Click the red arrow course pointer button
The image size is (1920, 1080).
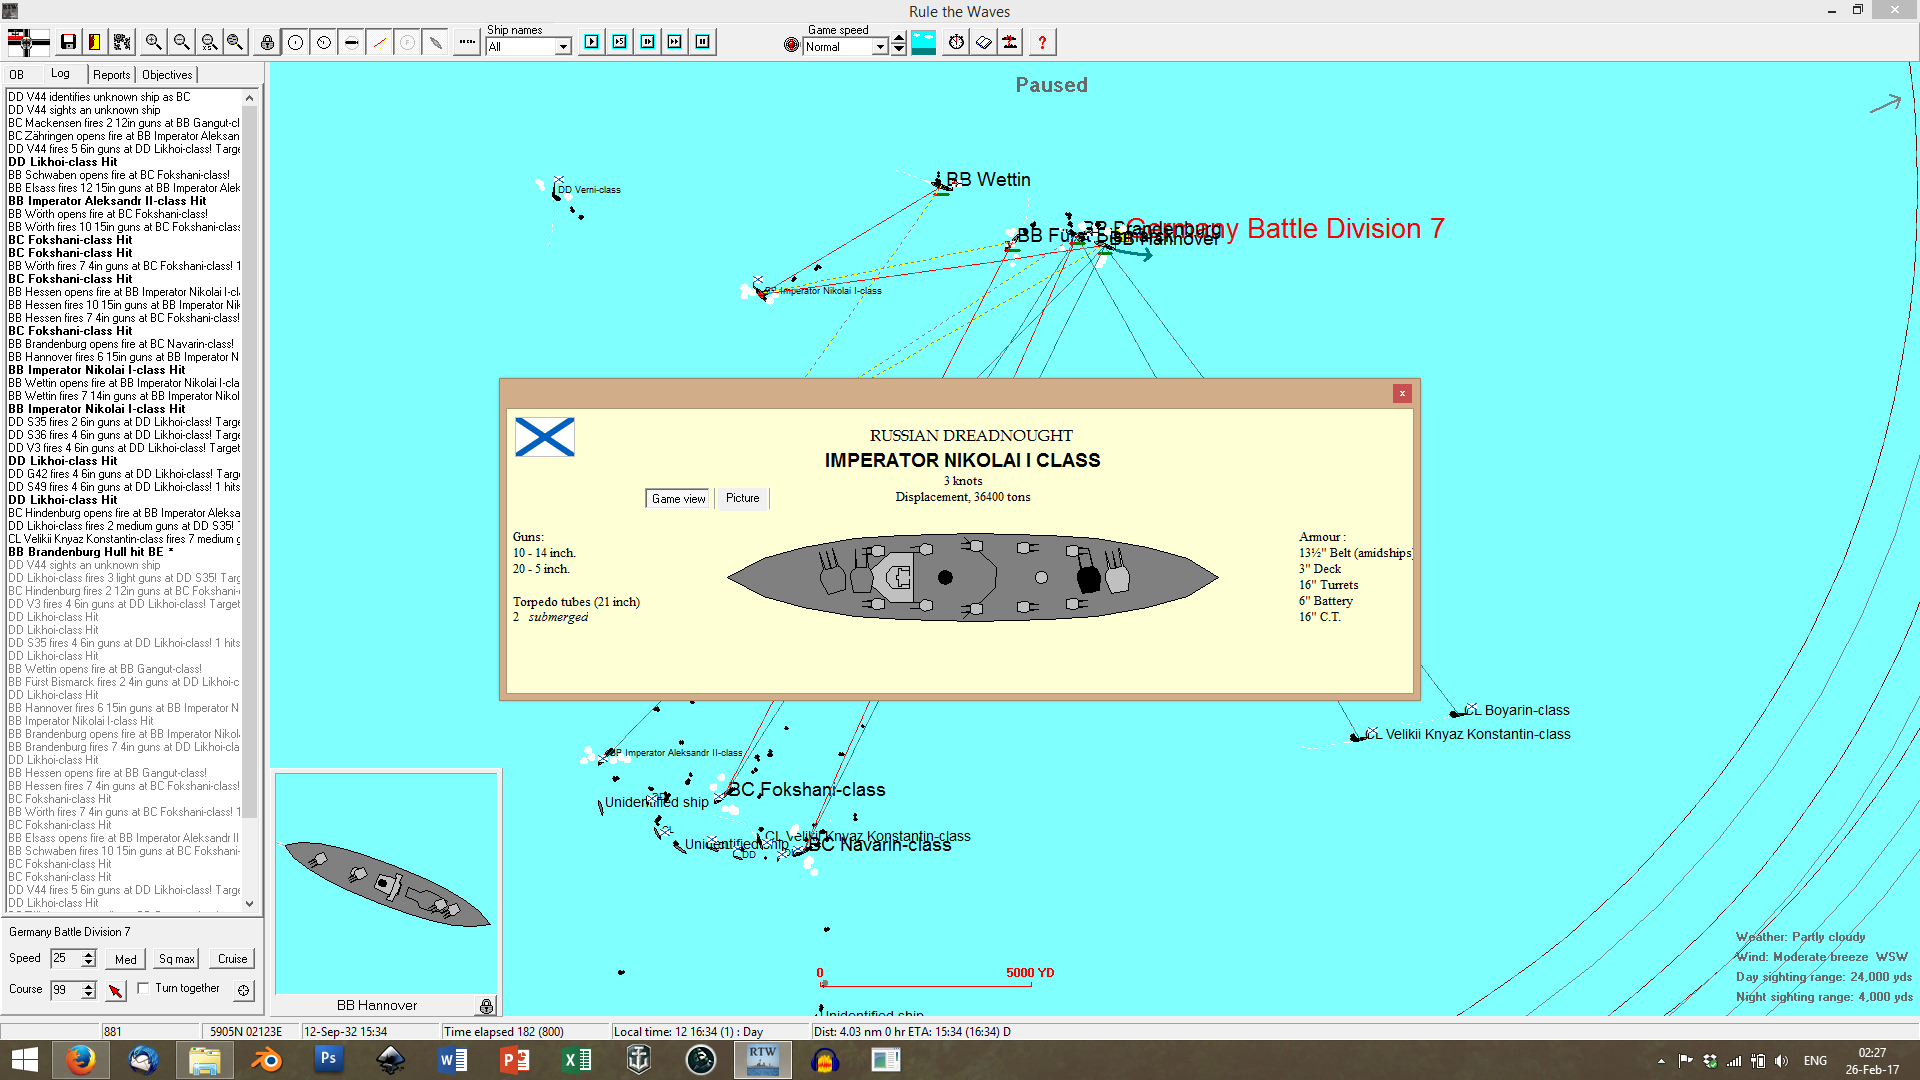pyautogui.click(x=116, y=990)
